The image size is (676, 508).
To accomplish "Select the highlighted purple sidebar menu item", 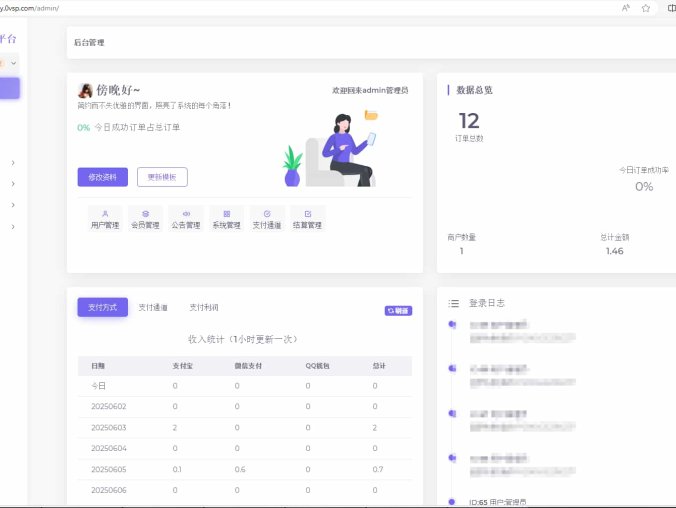I will click(x=9, y=88).
